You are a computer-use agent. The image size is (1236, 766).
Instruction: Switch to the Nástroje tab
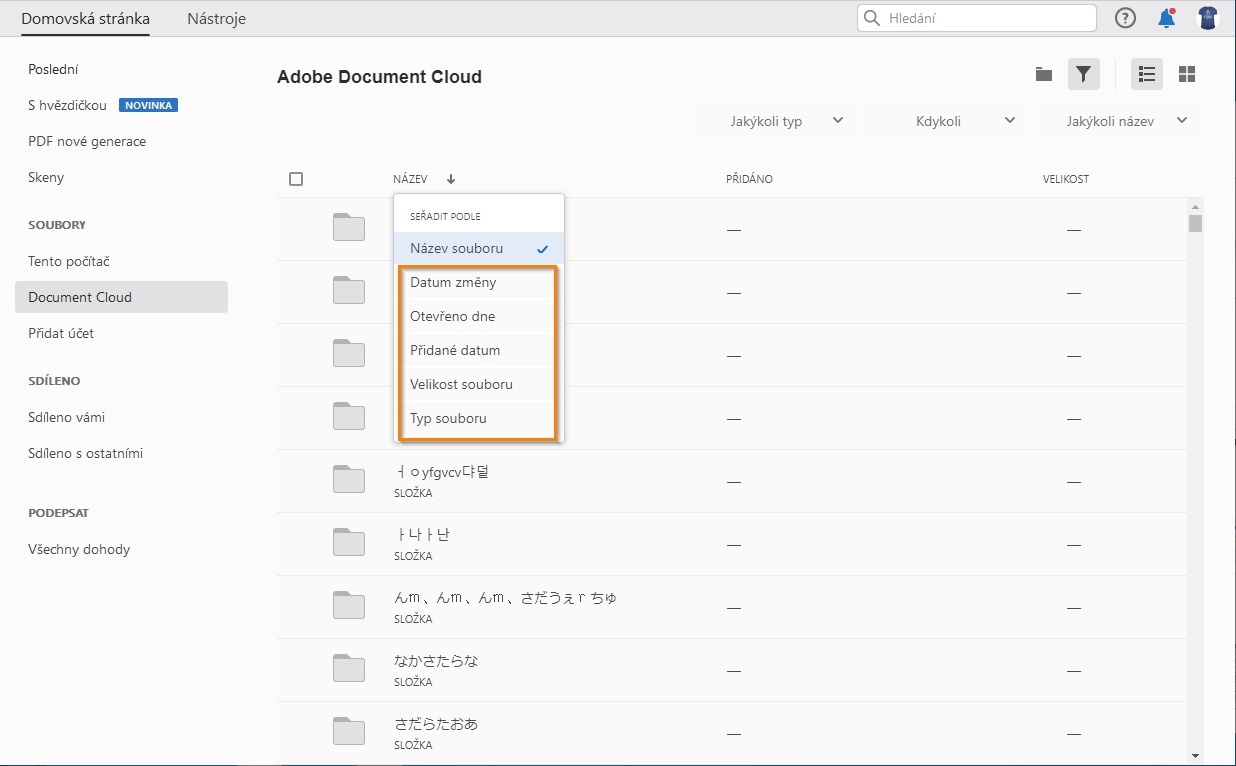click(x=216, y=18)
